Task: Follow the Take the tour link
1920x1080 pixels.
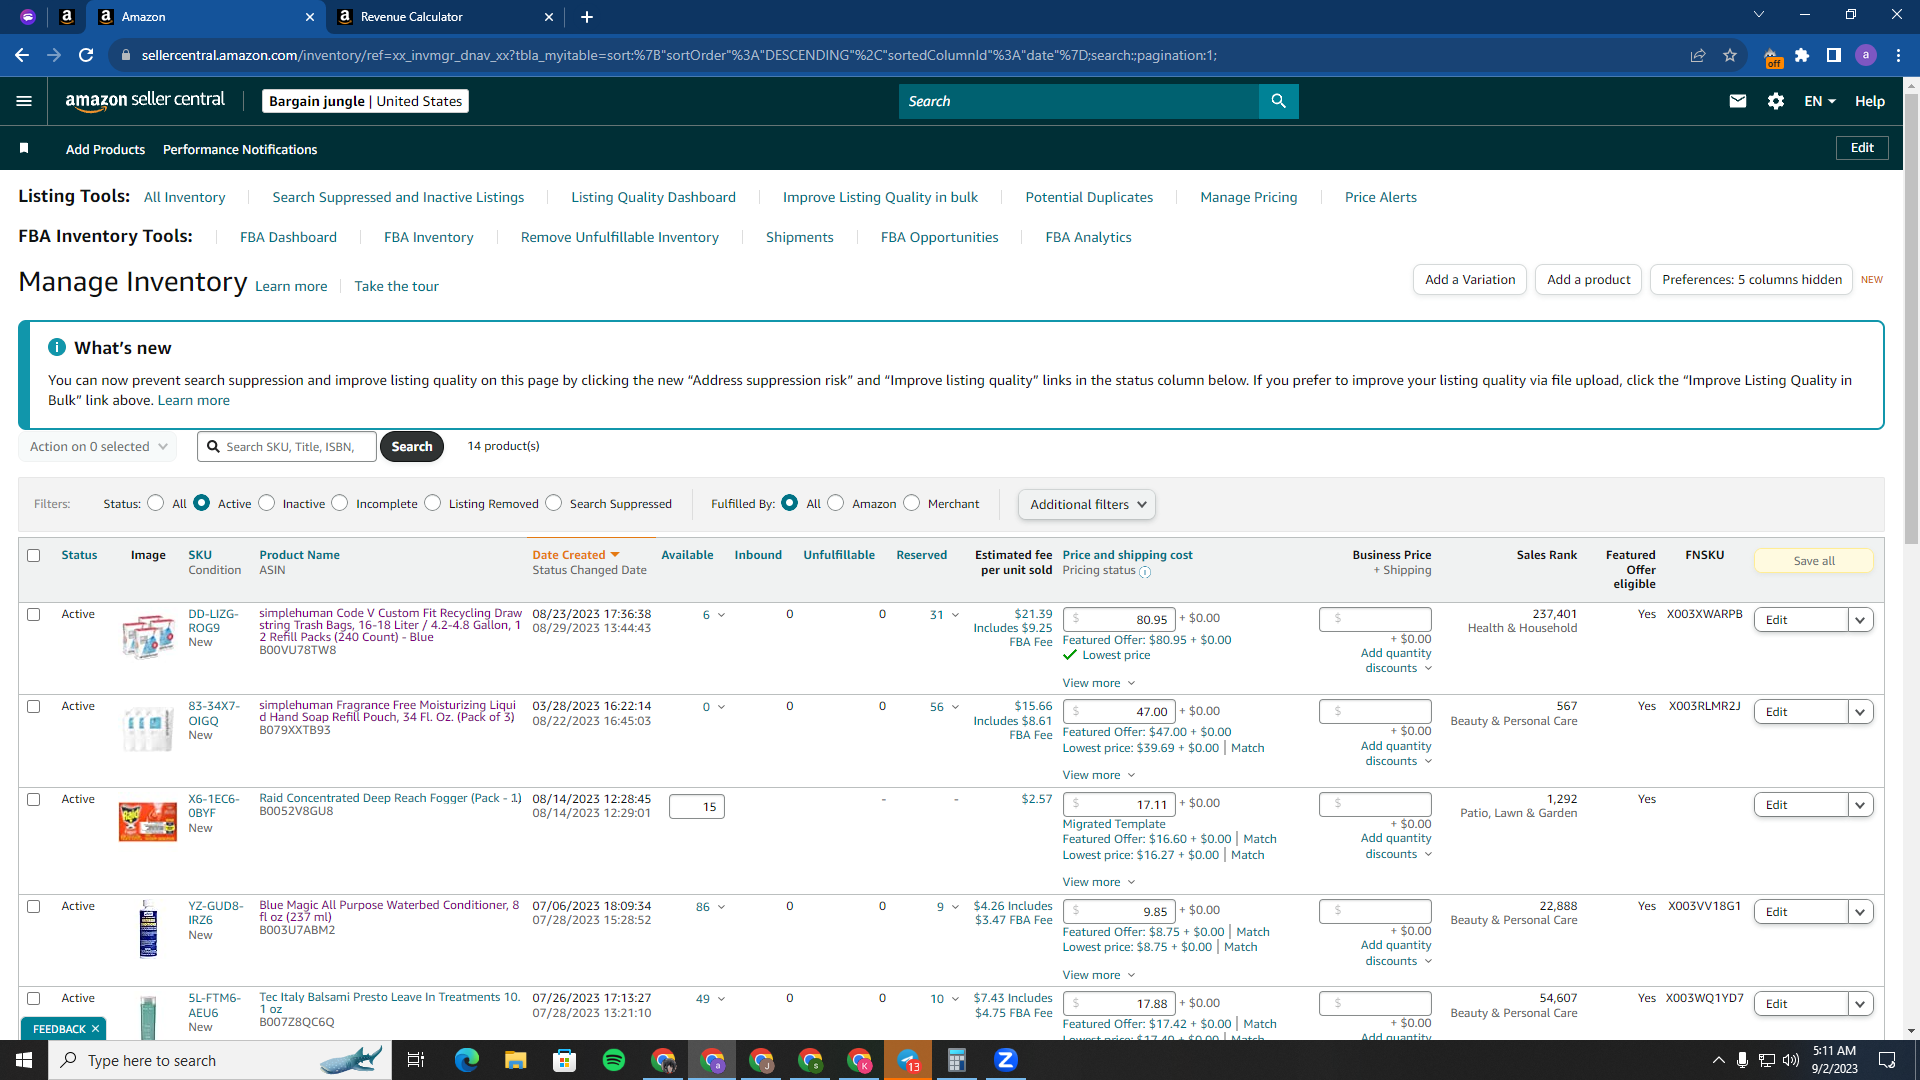Action: coord(397,286)
